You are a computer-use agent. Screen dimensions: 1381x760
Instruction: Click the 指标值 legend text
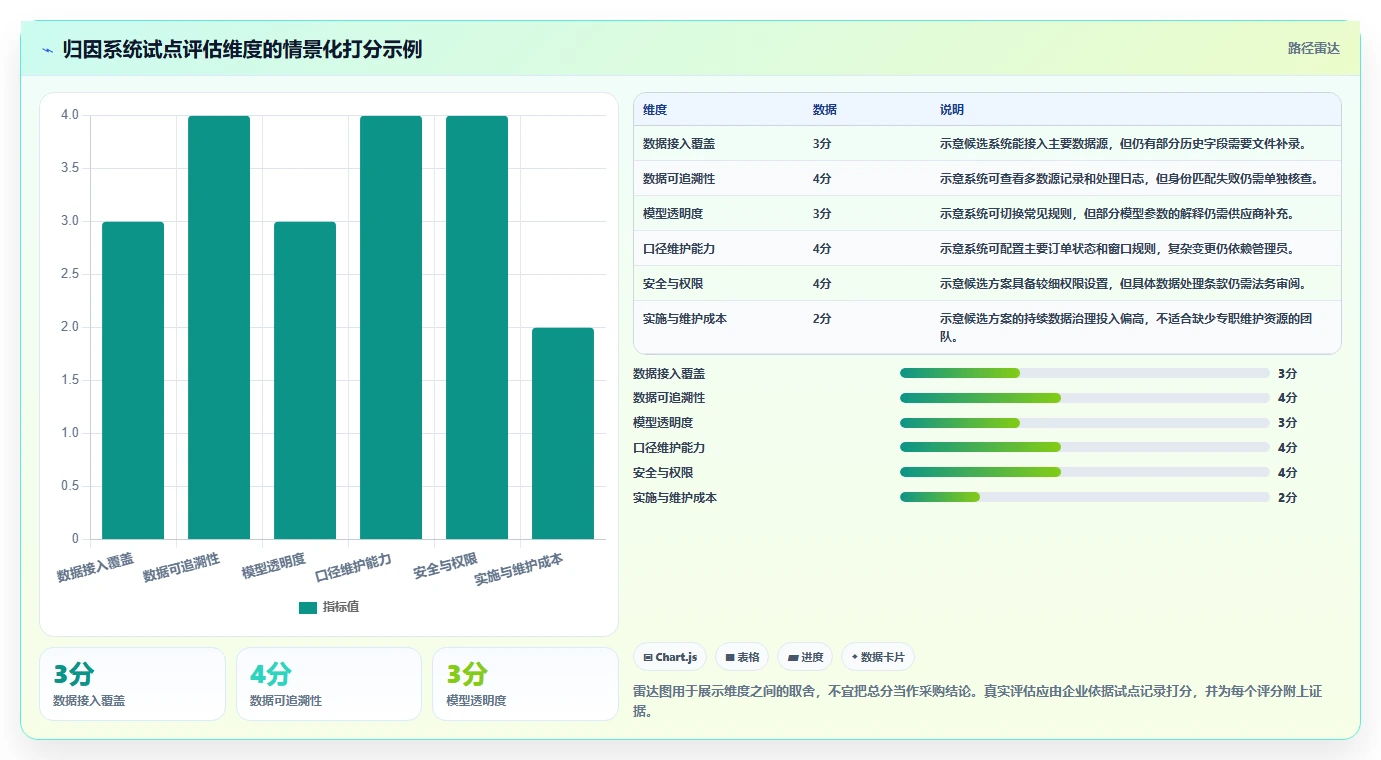pos(341,607)
